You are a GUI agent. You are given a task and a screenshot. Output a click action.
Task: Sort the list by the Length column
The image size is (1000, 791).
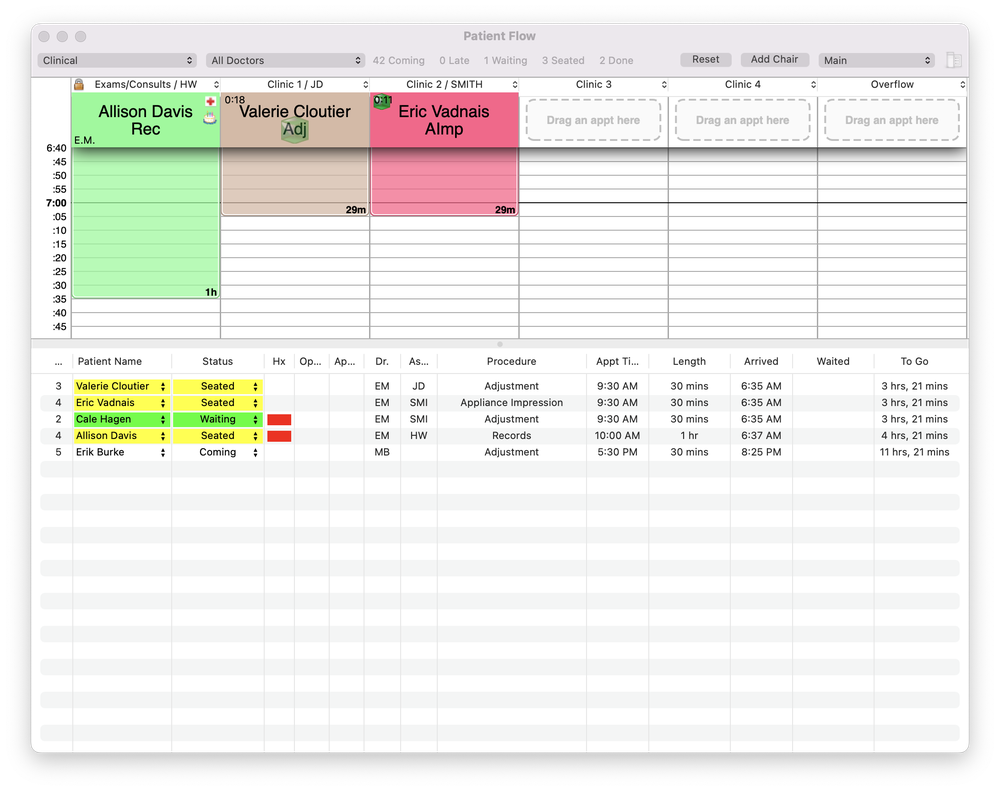tap(689, 362)
